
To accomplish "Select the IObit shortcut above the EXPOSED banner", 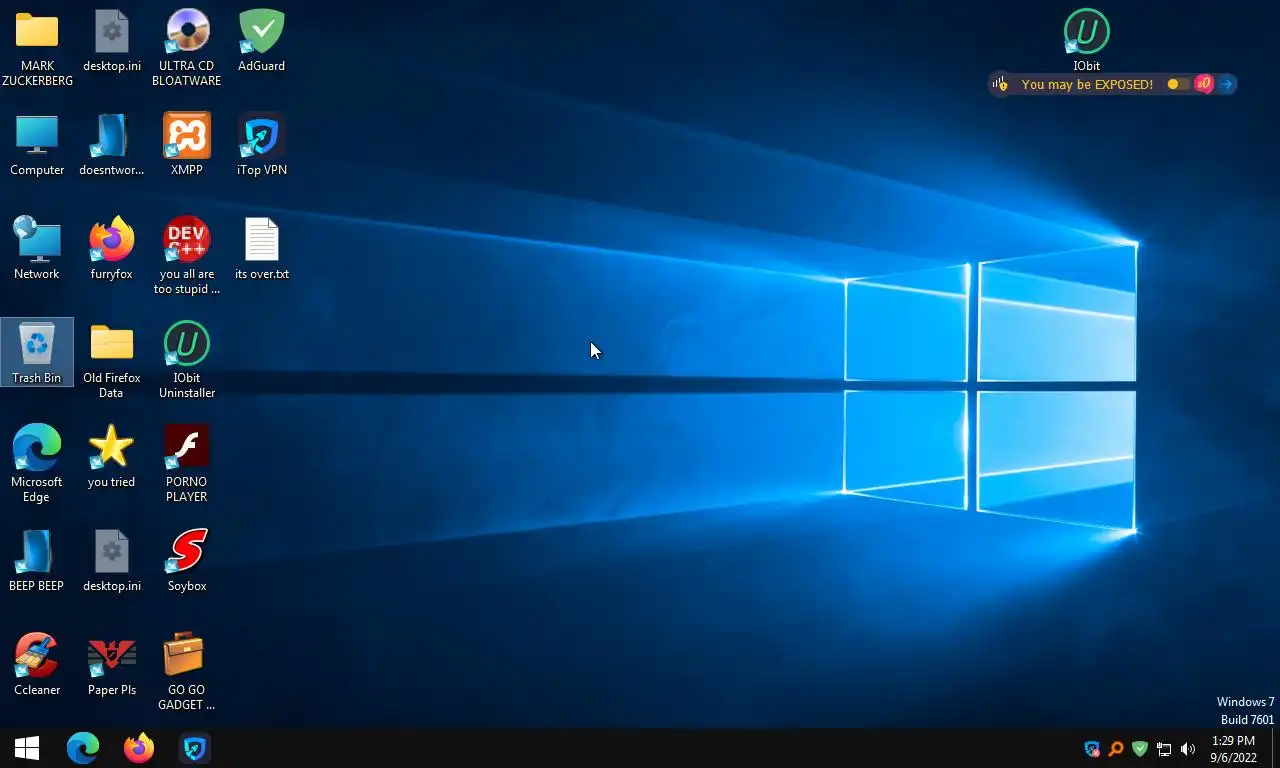I will coord(1087,41).
